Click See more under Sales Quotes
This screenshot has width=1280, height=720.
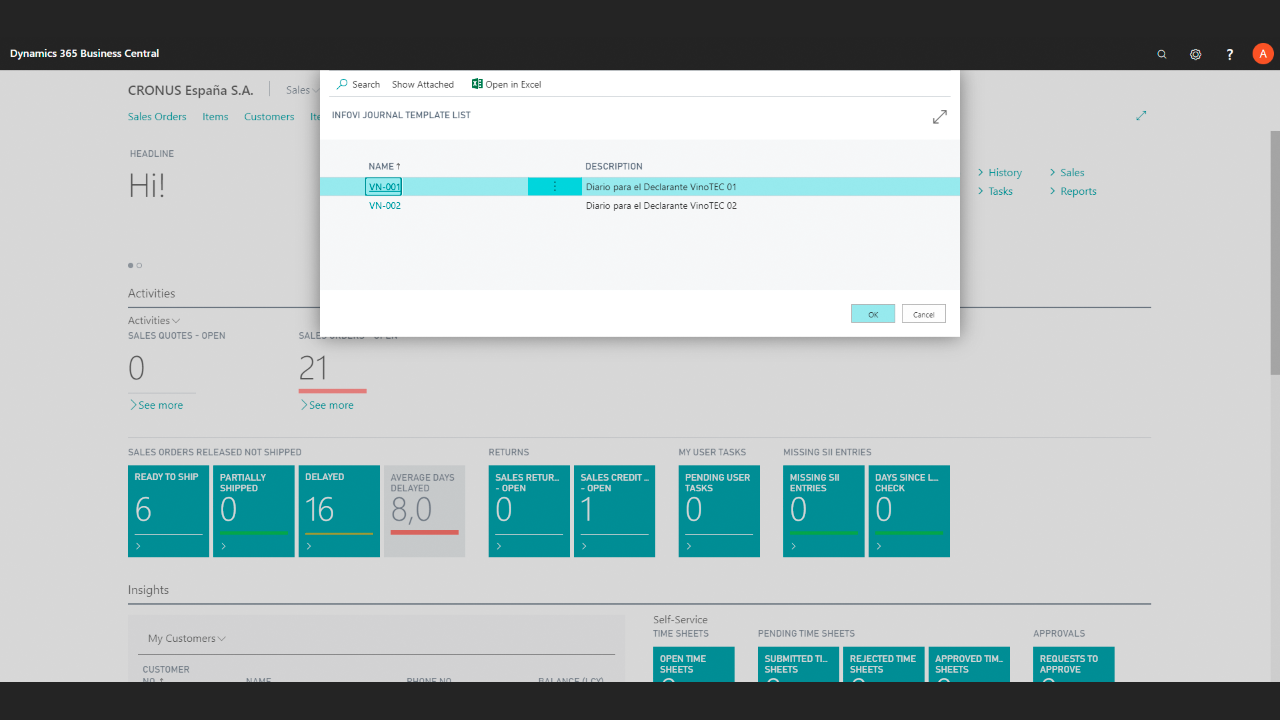point(156,405)
